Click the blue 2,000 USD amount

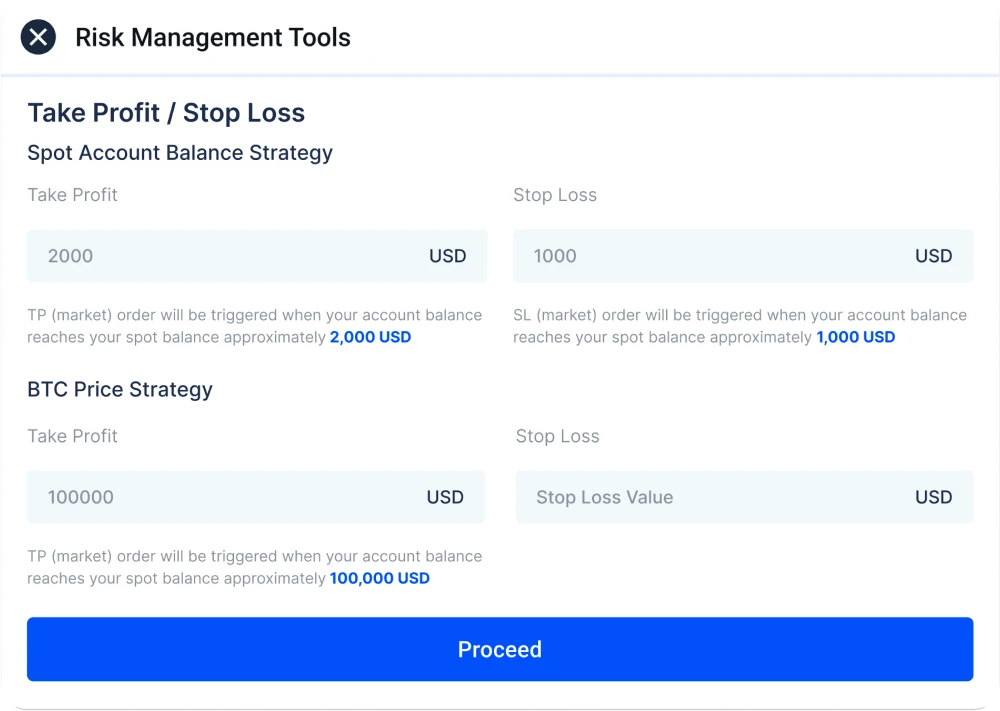click(370, 337)
